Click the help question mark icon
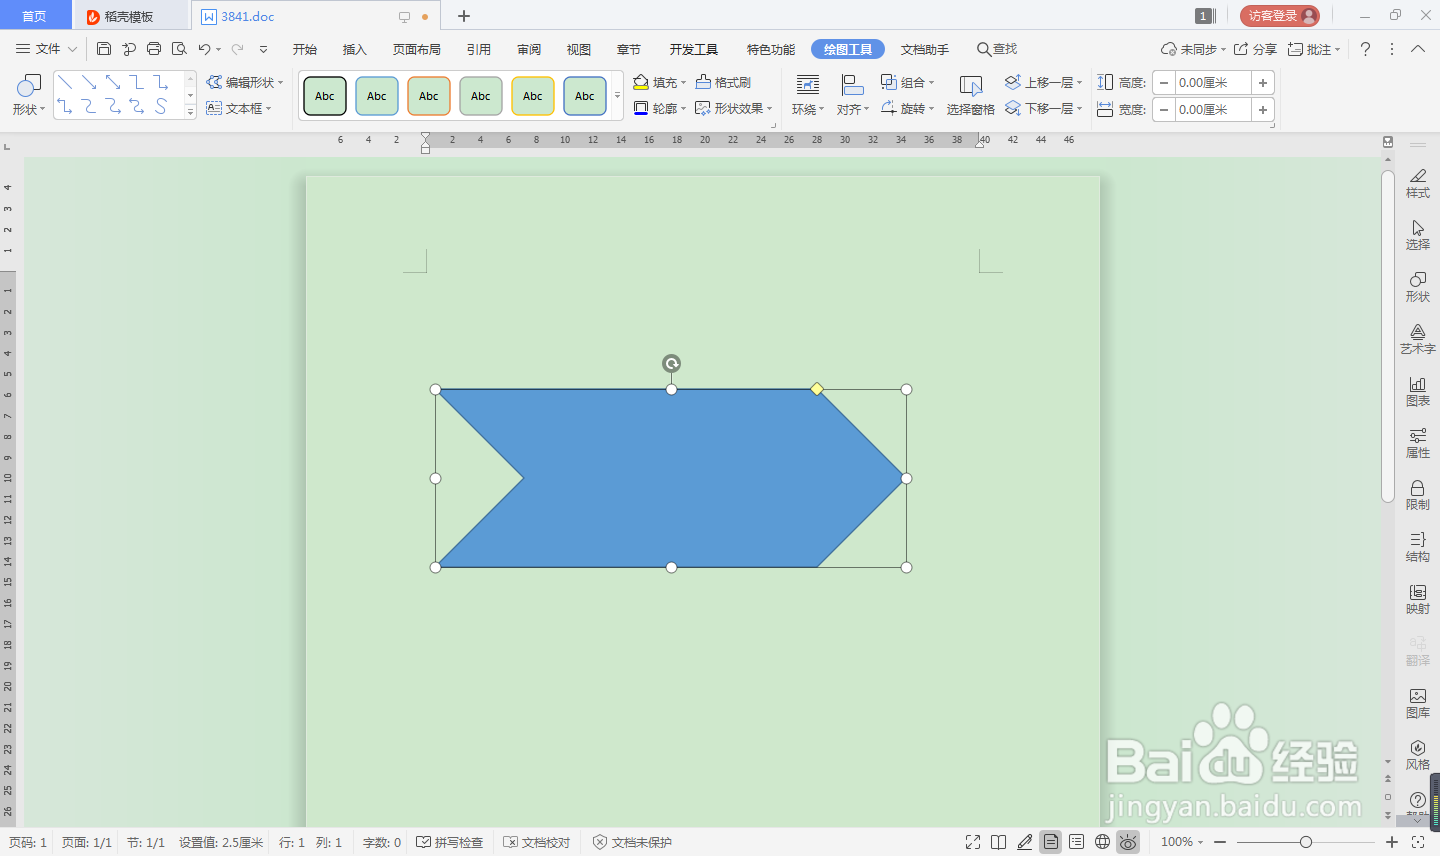Screen dimensions: 1440x856 point(1365,49)
